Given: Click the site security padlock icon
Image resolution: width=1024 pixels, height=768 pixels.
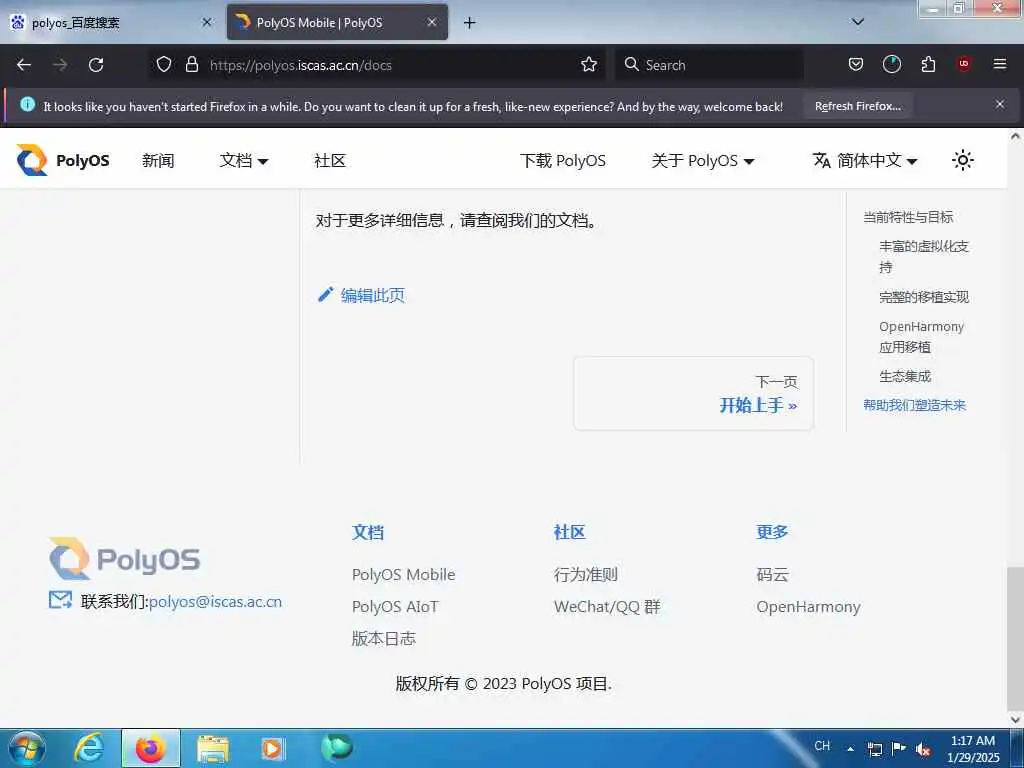Looking at the screenshot, I should [191, 64].
